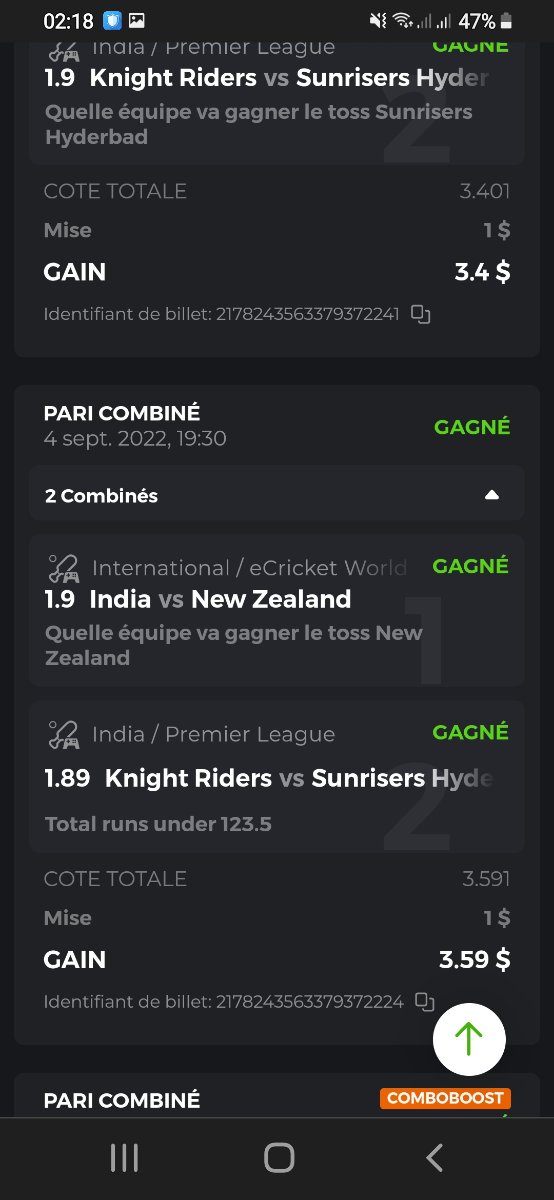Copy ticket ID ending in 2241
Screen dimensions: 554x1200
421,315
